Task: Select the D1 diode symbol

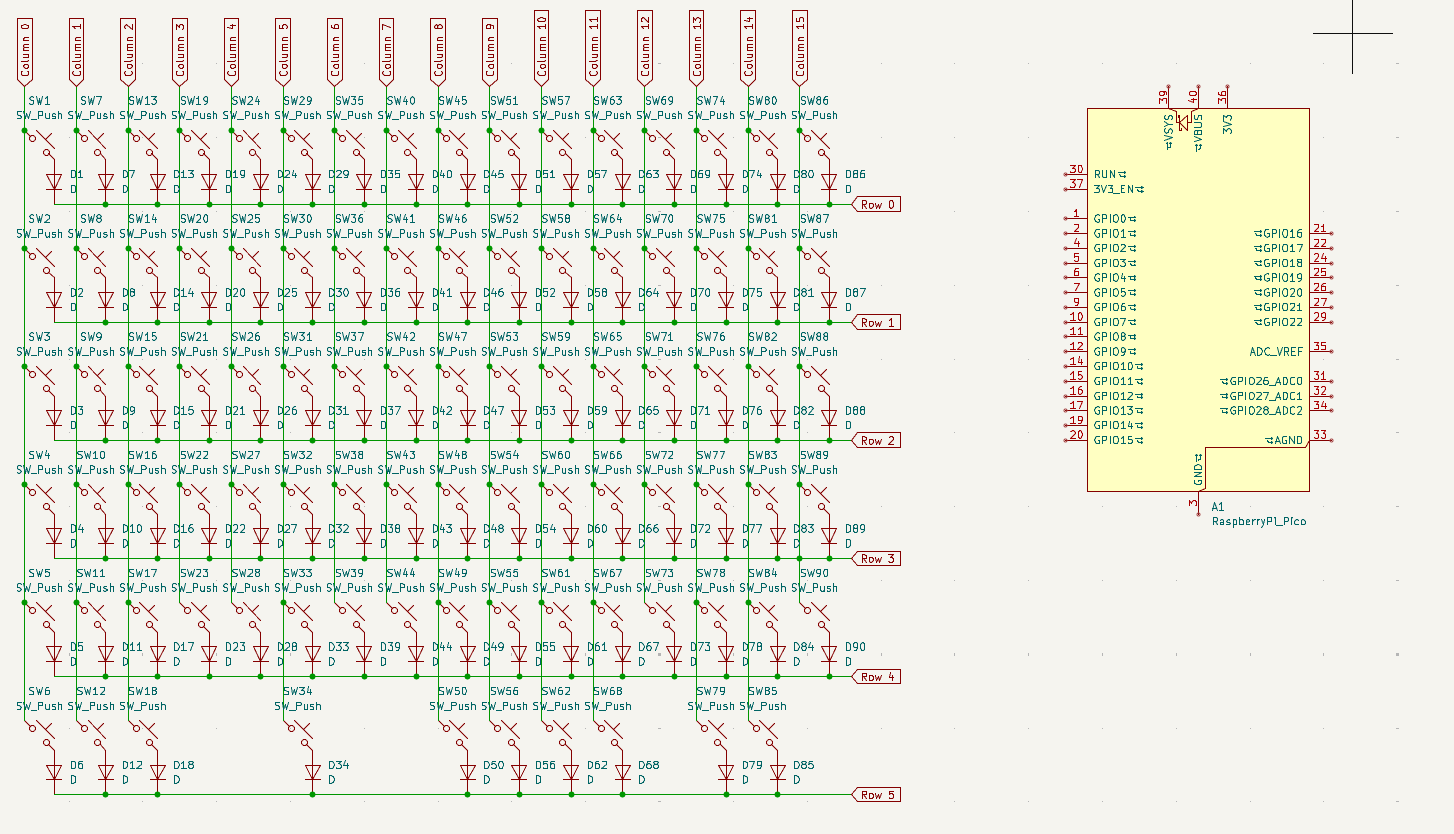Action: [x=54, y=182]
